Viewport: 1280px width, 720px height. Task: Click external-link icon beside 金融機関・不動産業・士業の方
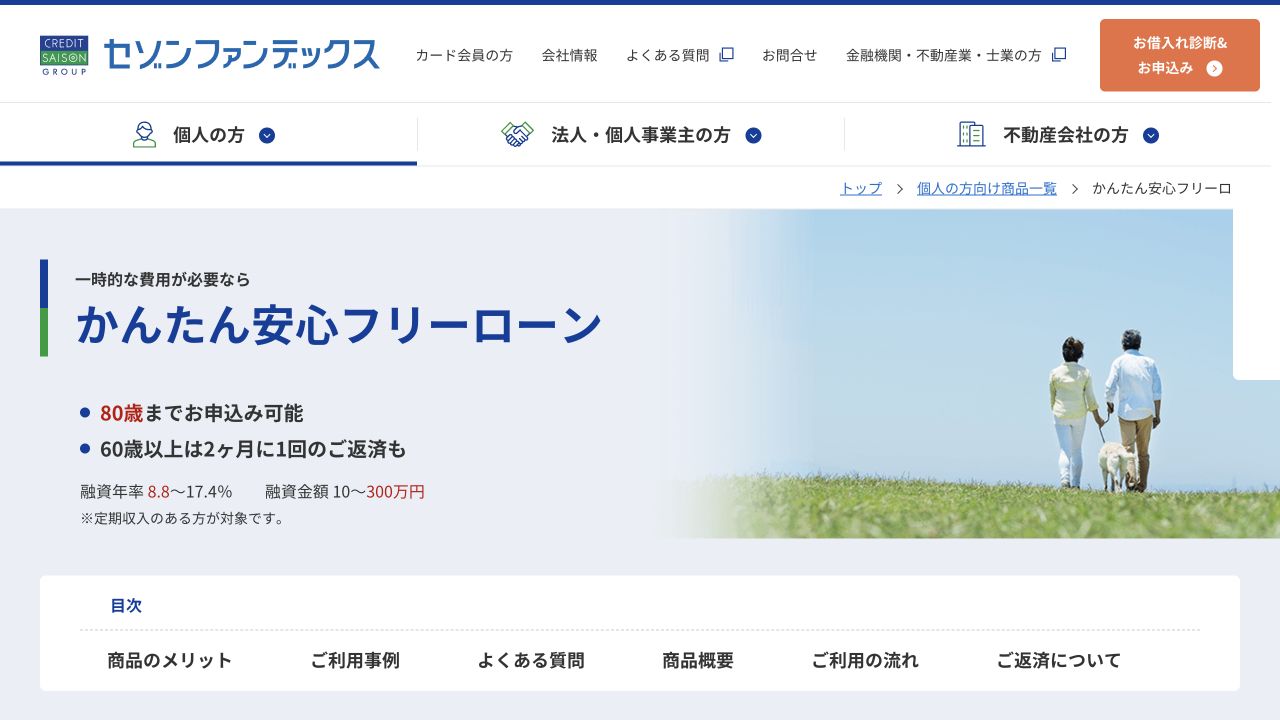tap(1059, 54)
